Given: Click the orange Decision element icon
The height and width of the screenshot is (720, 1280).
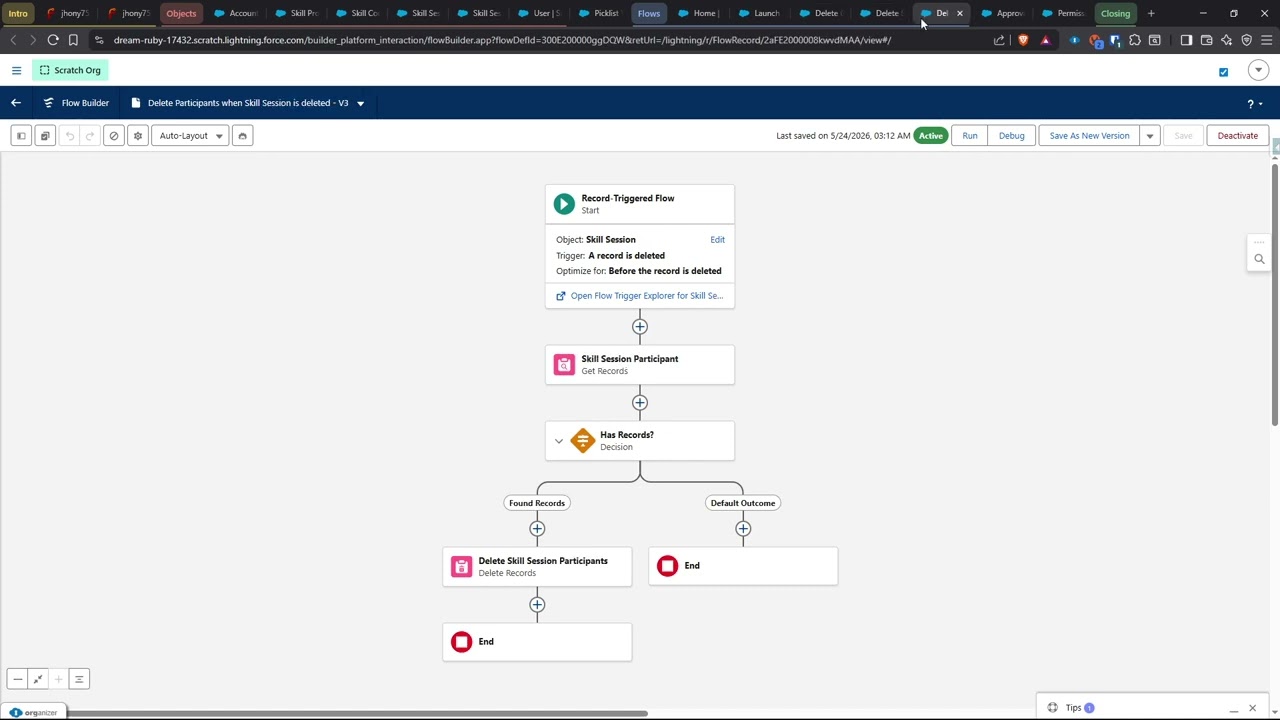Looking at the screenshot, I should point(583,441).
